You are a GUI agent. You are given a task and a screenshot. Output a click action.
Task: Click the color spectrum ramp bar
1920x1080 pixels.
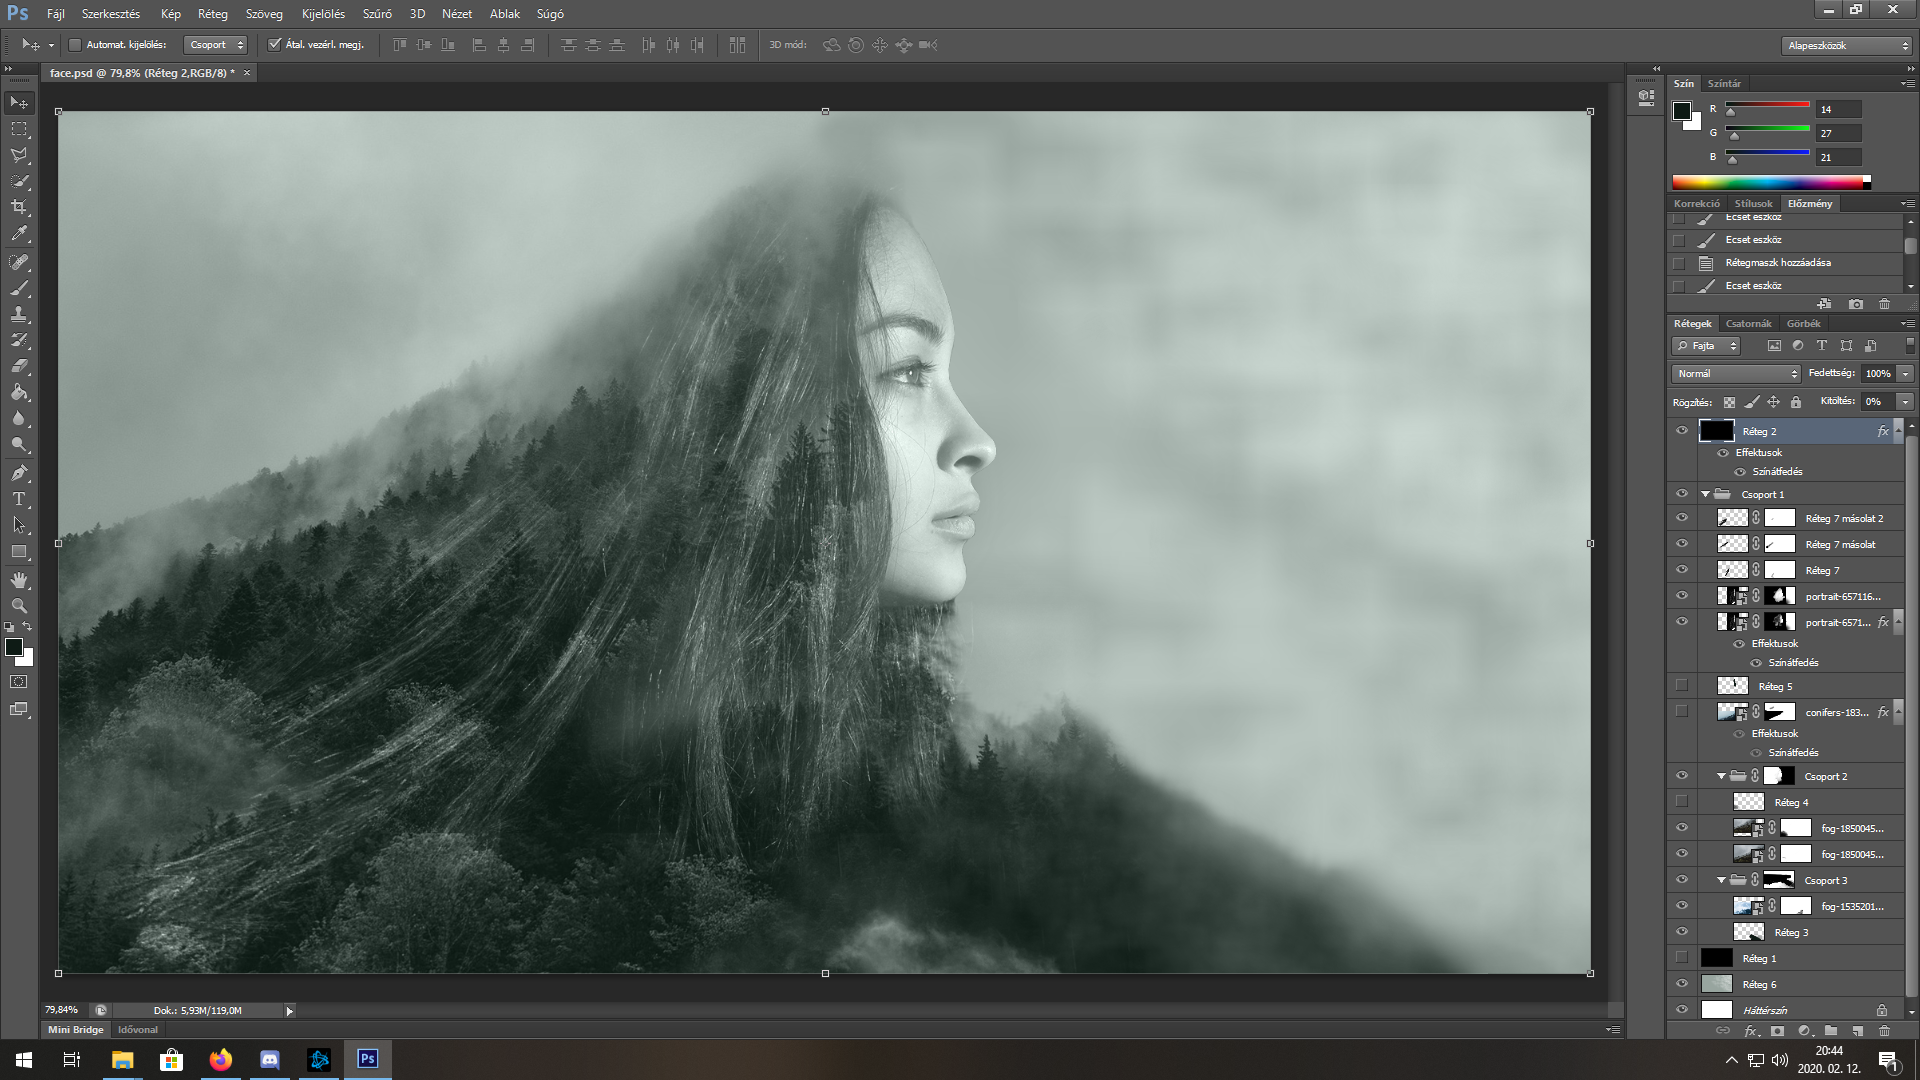(x=1770, y=182)
